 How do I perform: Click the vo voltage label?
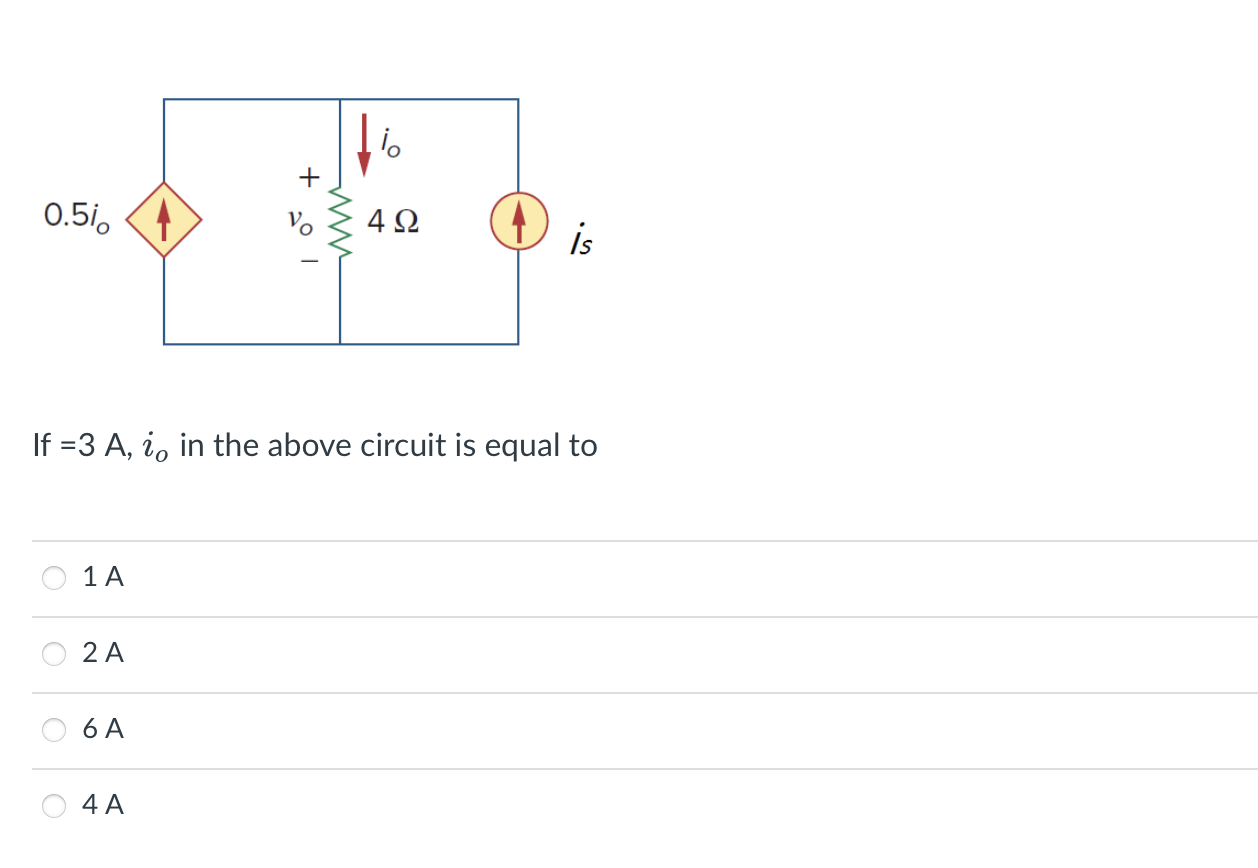pos(300,222)
